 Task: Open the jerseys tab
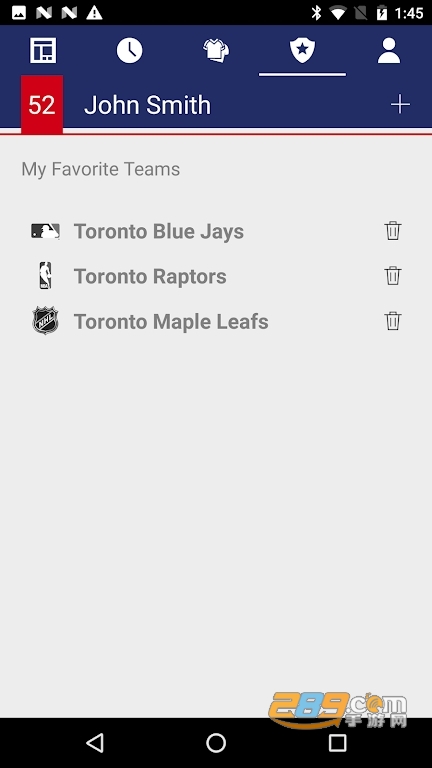coord(216,50)
